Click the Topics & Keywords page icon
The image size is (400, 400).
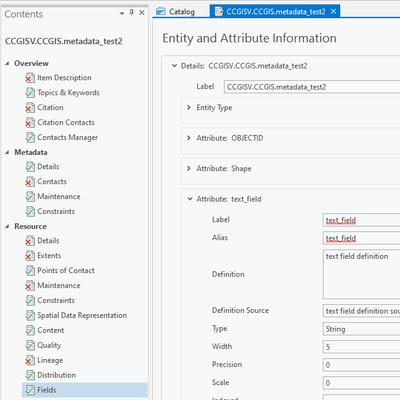click(x=30, y=93)
